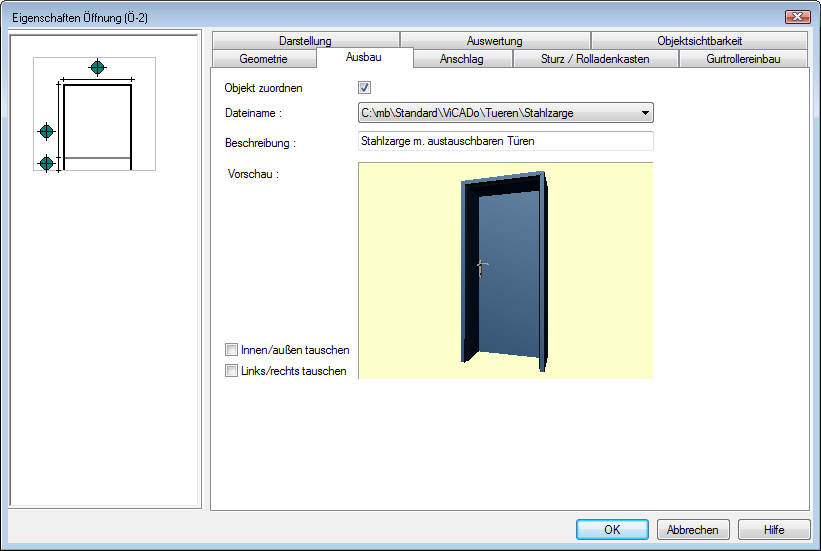Image resolution: width=821 pixels, height=551 pixels.
Task: Click the top width dimension marker
Action: point(97,68)
